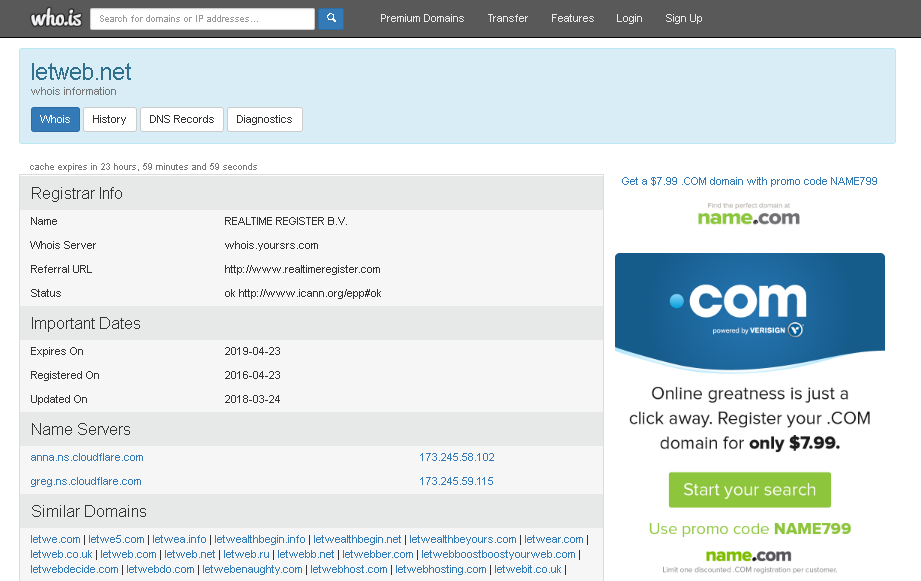The image size is (921, 581).
Task: Open letweb.net link in Similar Domains
Action: click(x=190, y=555)
